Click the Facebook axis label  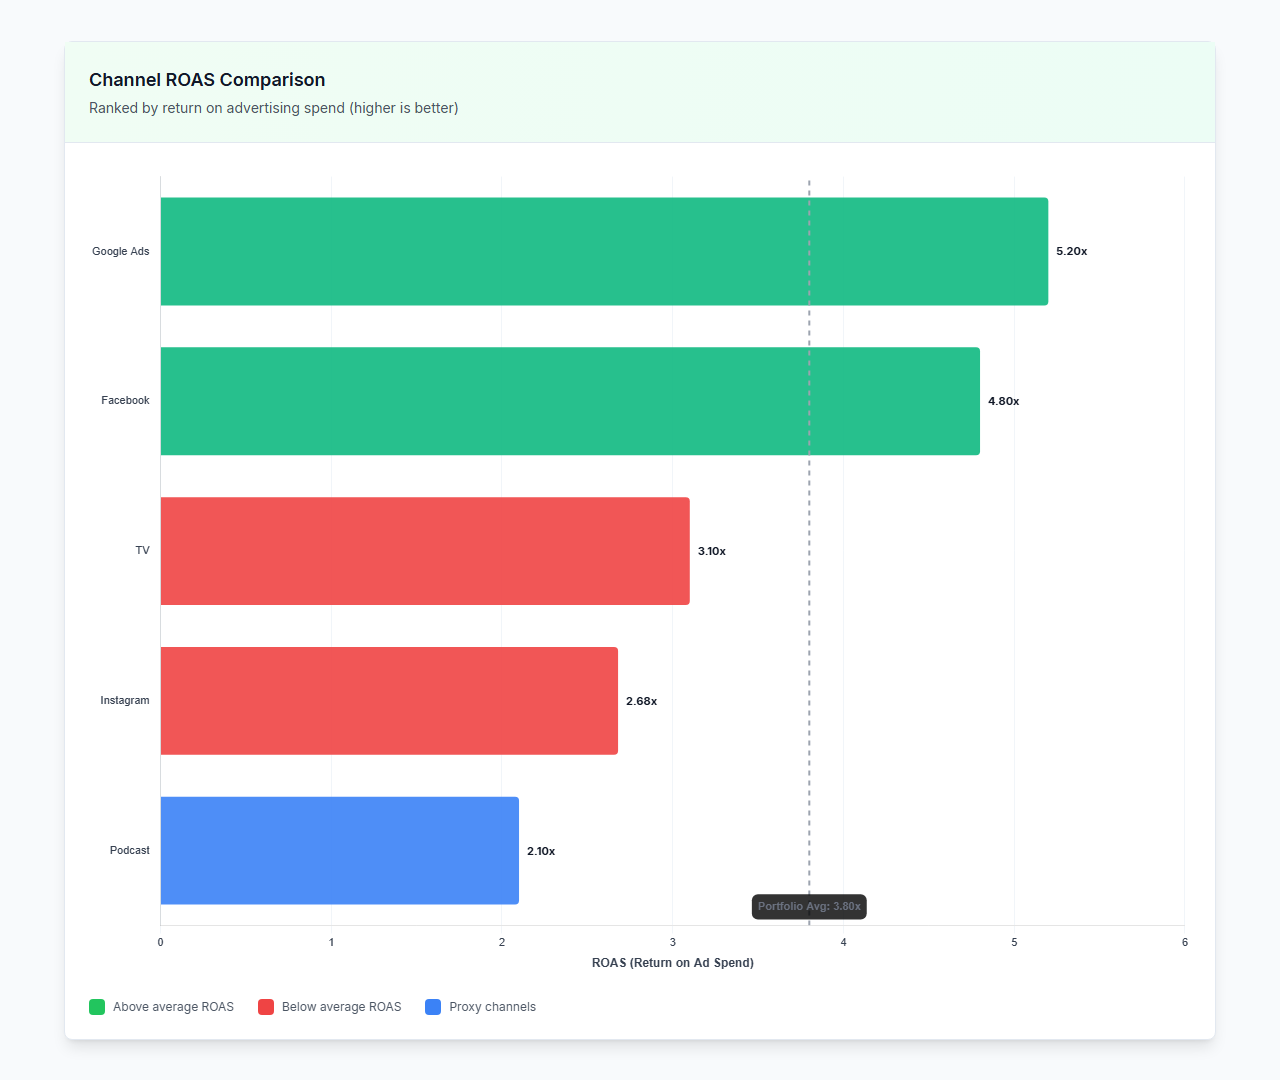tap(125, 401)
